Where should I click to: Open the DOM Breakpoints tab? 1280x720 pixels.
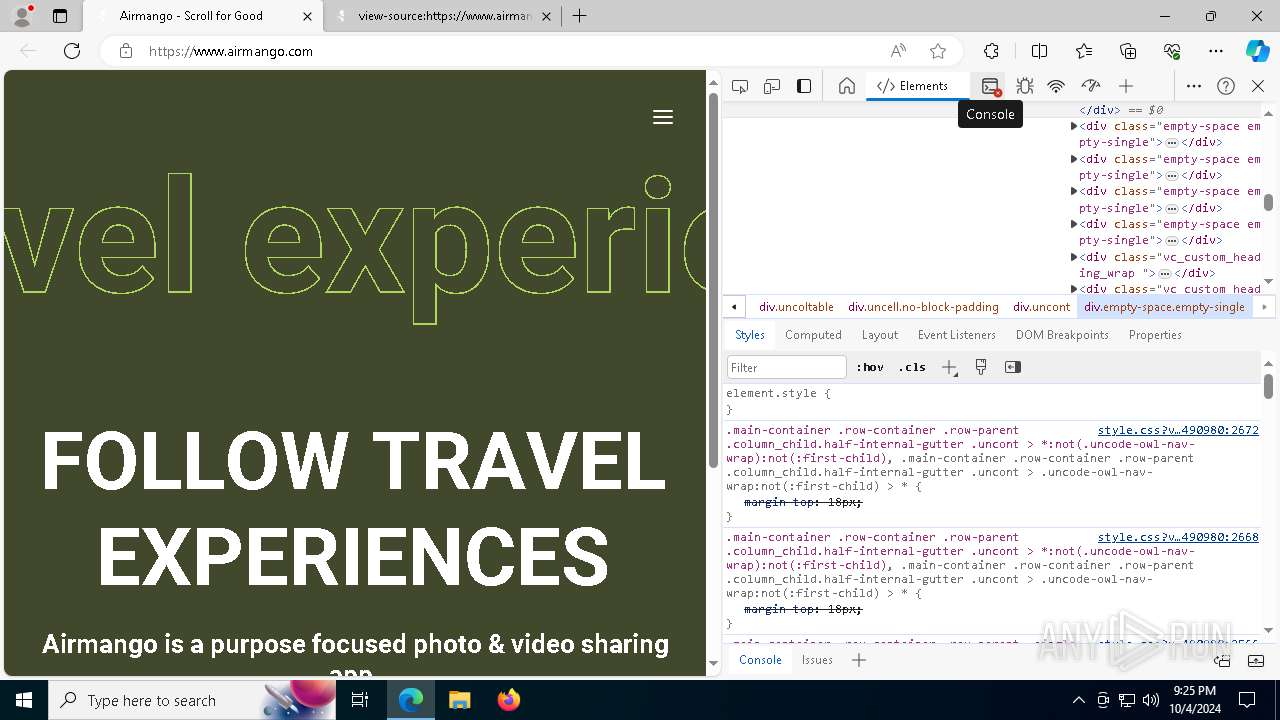pyautogui.click(x=1062, y=335)
